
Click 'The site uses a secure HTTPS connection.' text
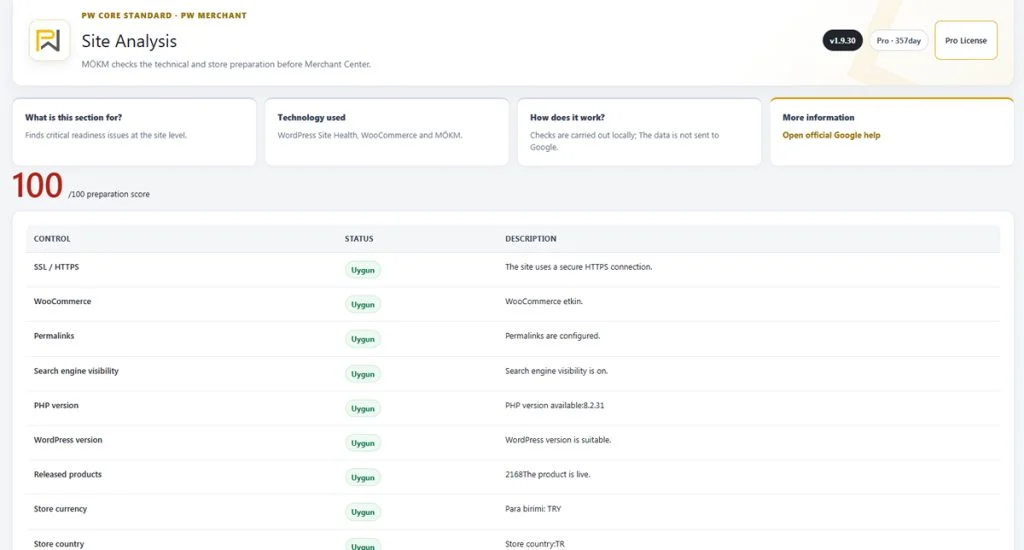pos(578,267)
